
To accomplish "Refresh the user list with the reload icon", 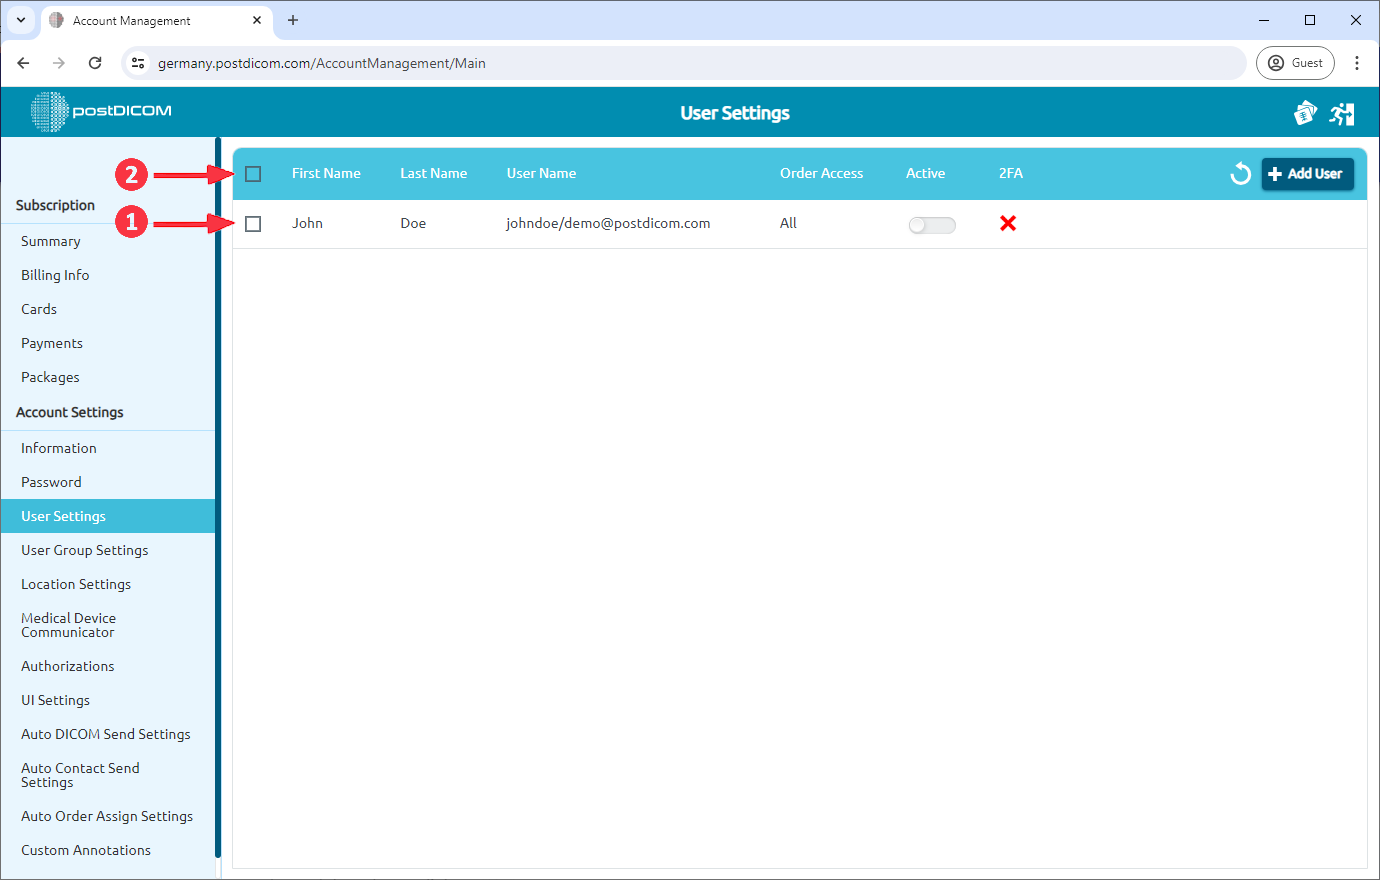I will click(x=1240, y=173).
